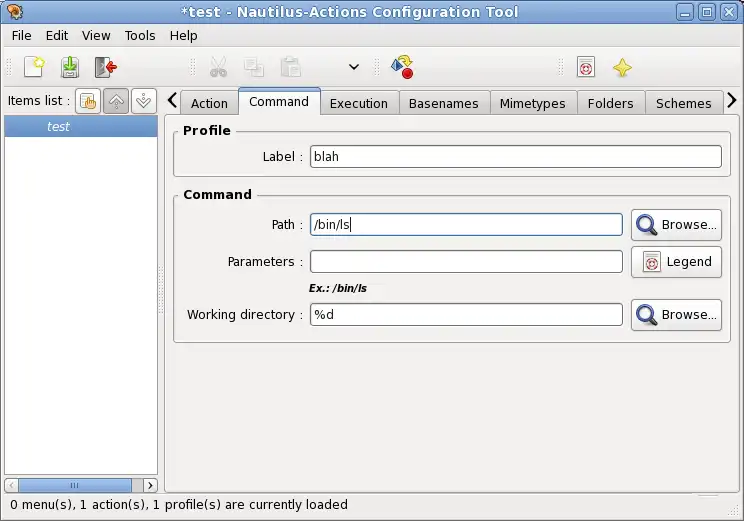Click the items list scrollbar left arrow

[x=11, y=485]
